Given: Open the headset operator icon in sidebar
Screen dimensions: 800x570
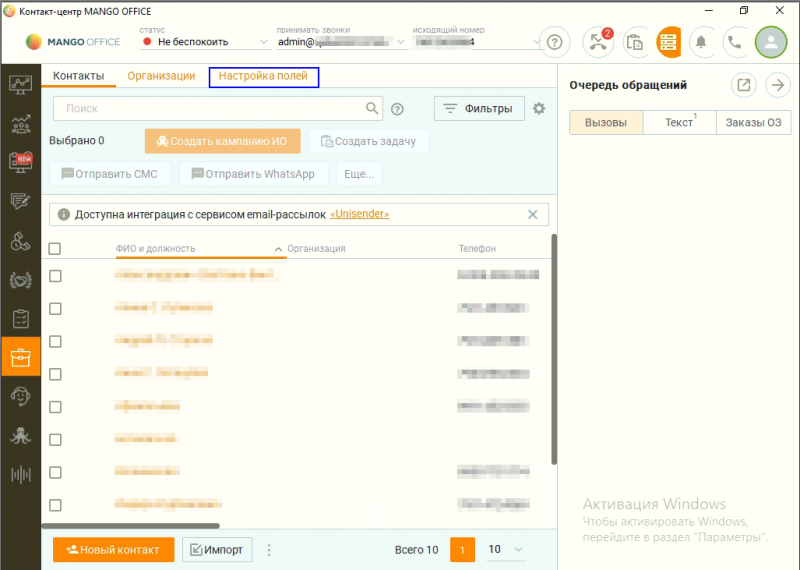Looking at the screenshot, I should tap(20, 396).
